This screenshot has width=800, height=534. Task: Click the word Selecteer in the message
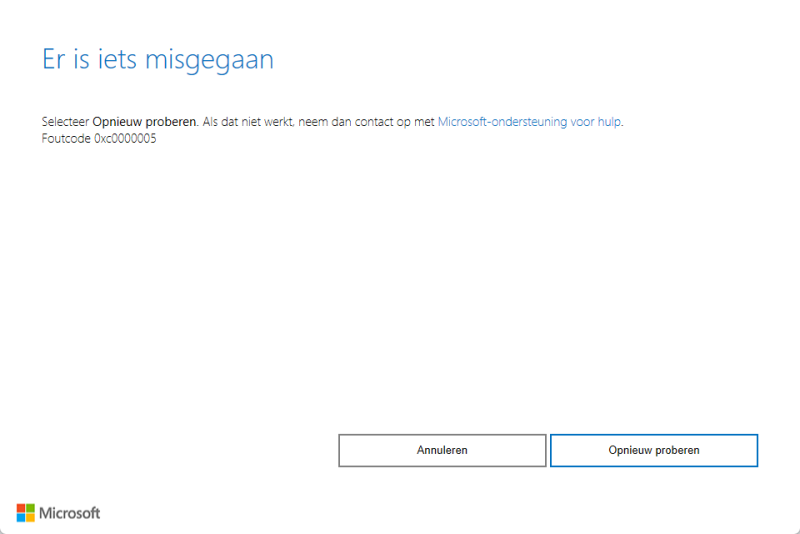(65, 121)
